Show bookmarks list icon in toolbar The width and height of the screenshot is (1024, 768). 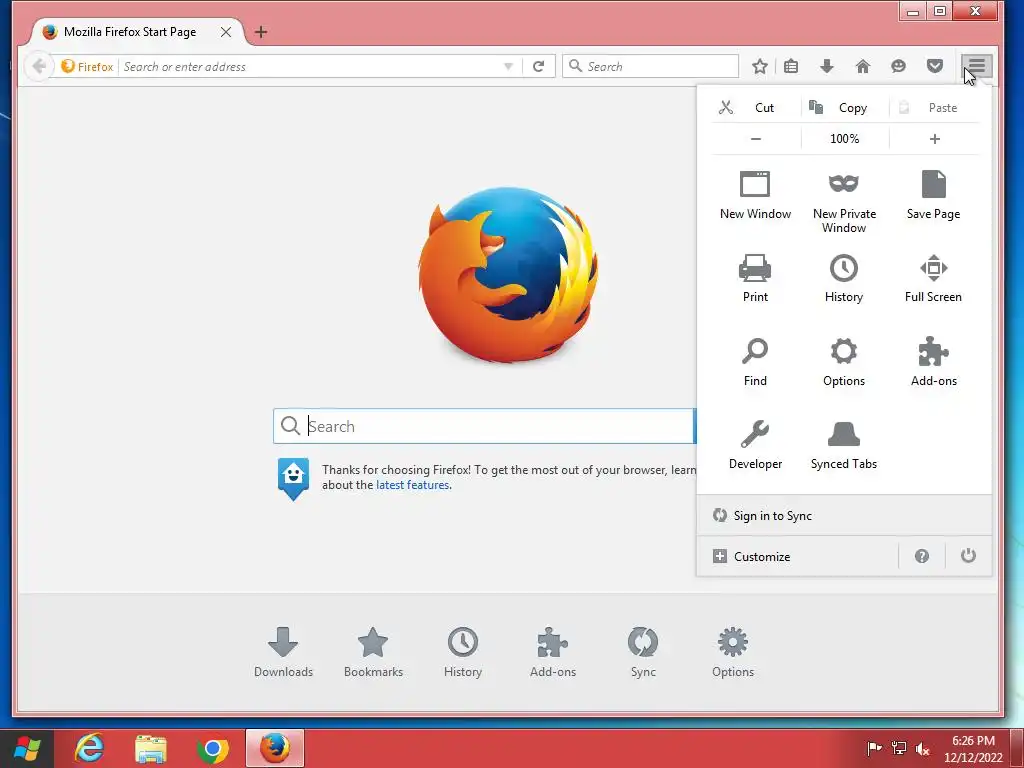pos(791,66)
